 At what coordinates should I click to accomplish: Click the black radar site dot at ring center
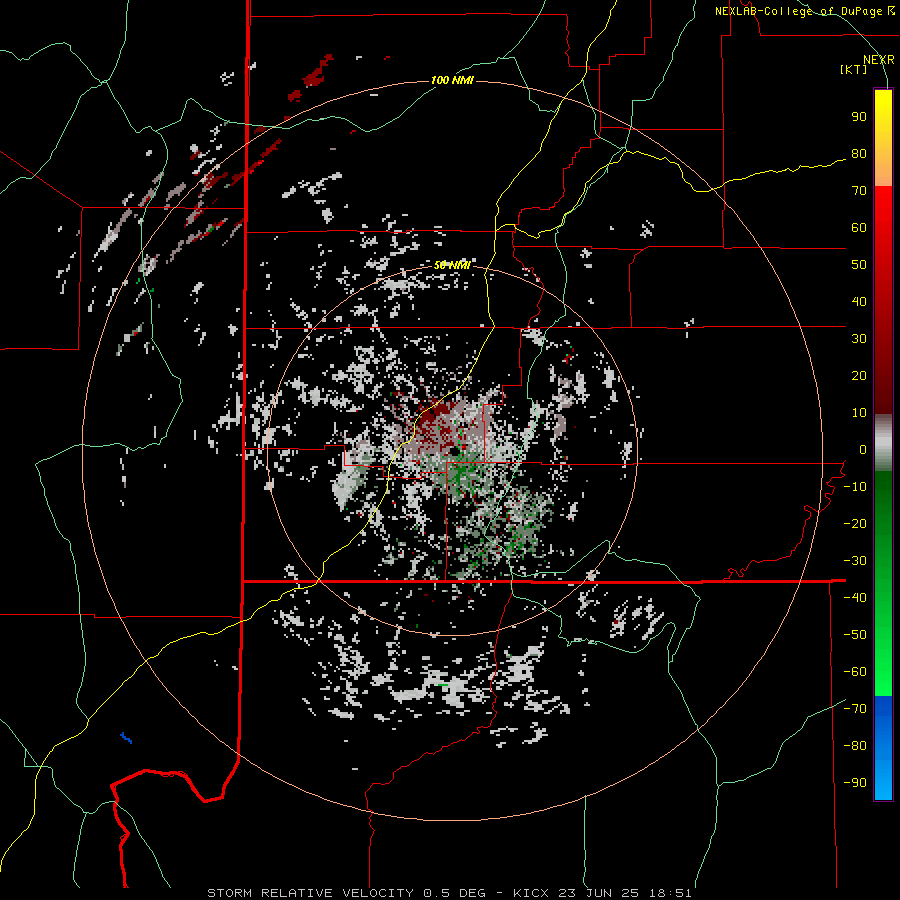pos(454,452)
